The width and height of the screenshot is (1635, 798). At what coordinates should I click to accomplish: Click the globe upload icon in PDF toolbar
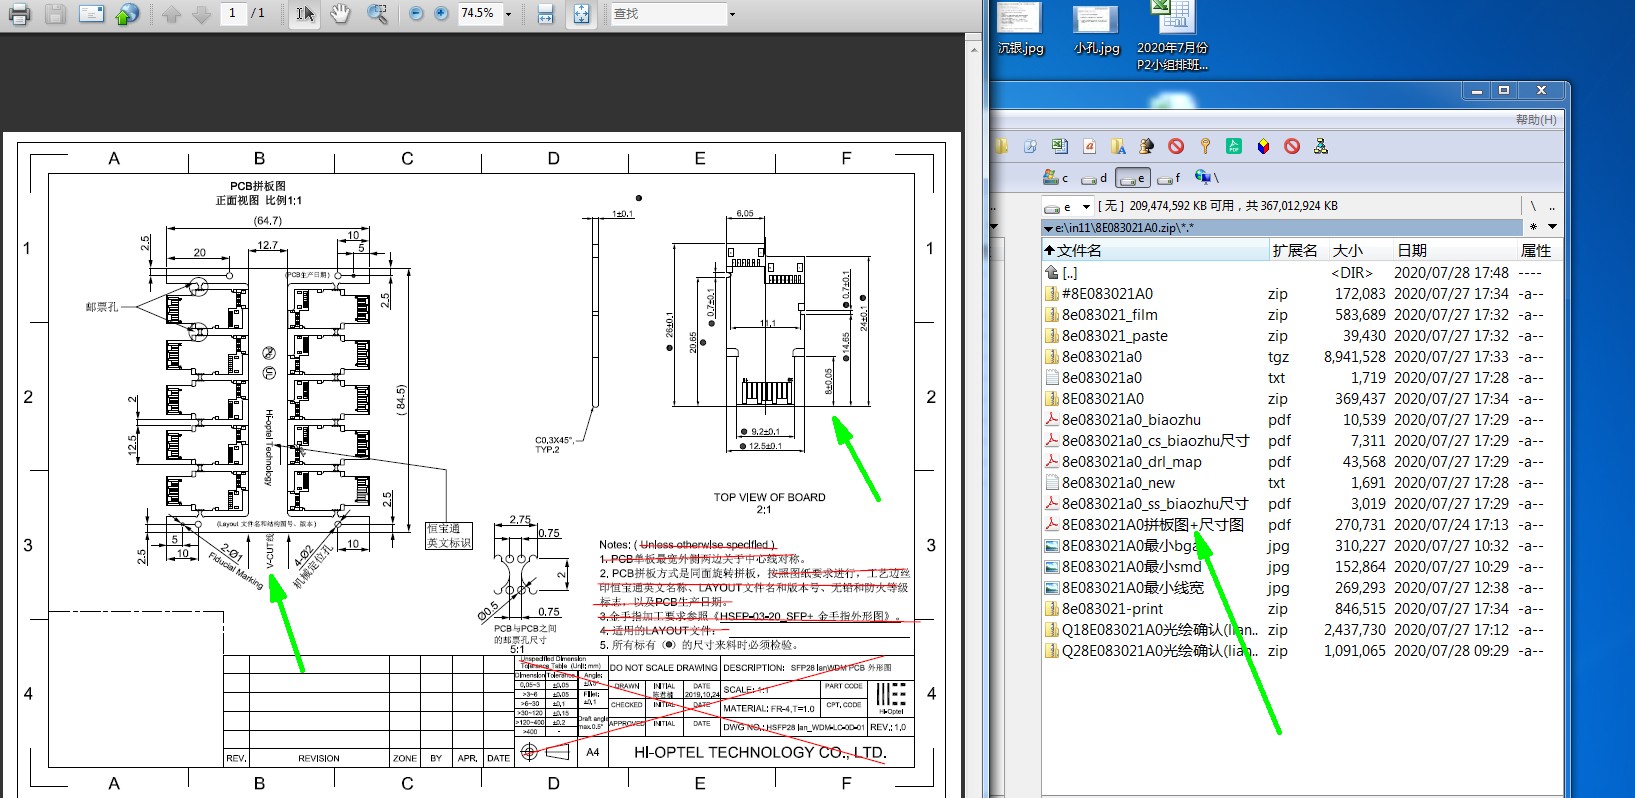(126, 14)
